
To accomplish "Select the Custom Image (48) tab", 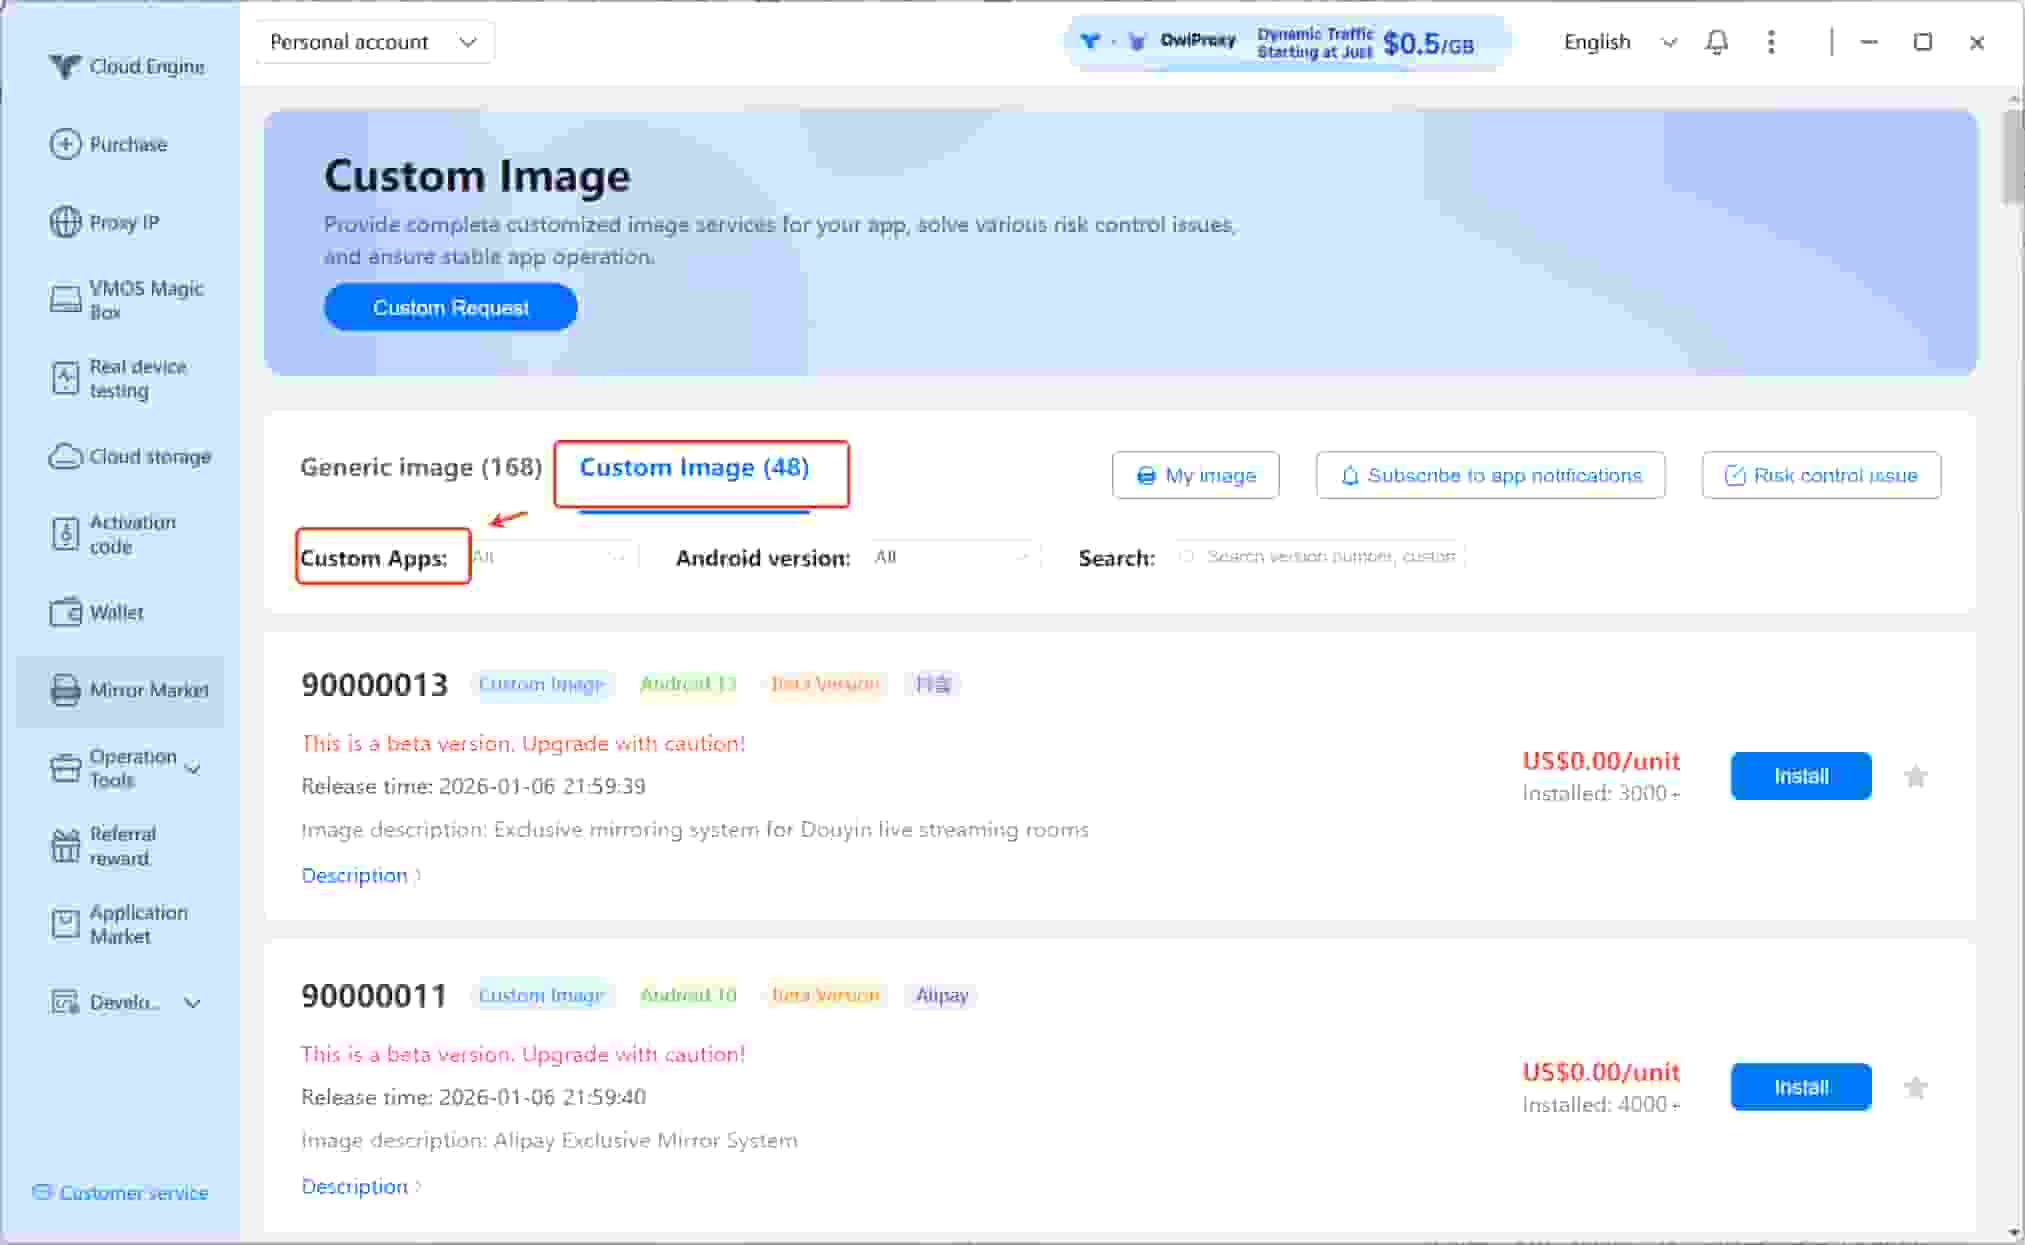I will [x=694, y=468].
